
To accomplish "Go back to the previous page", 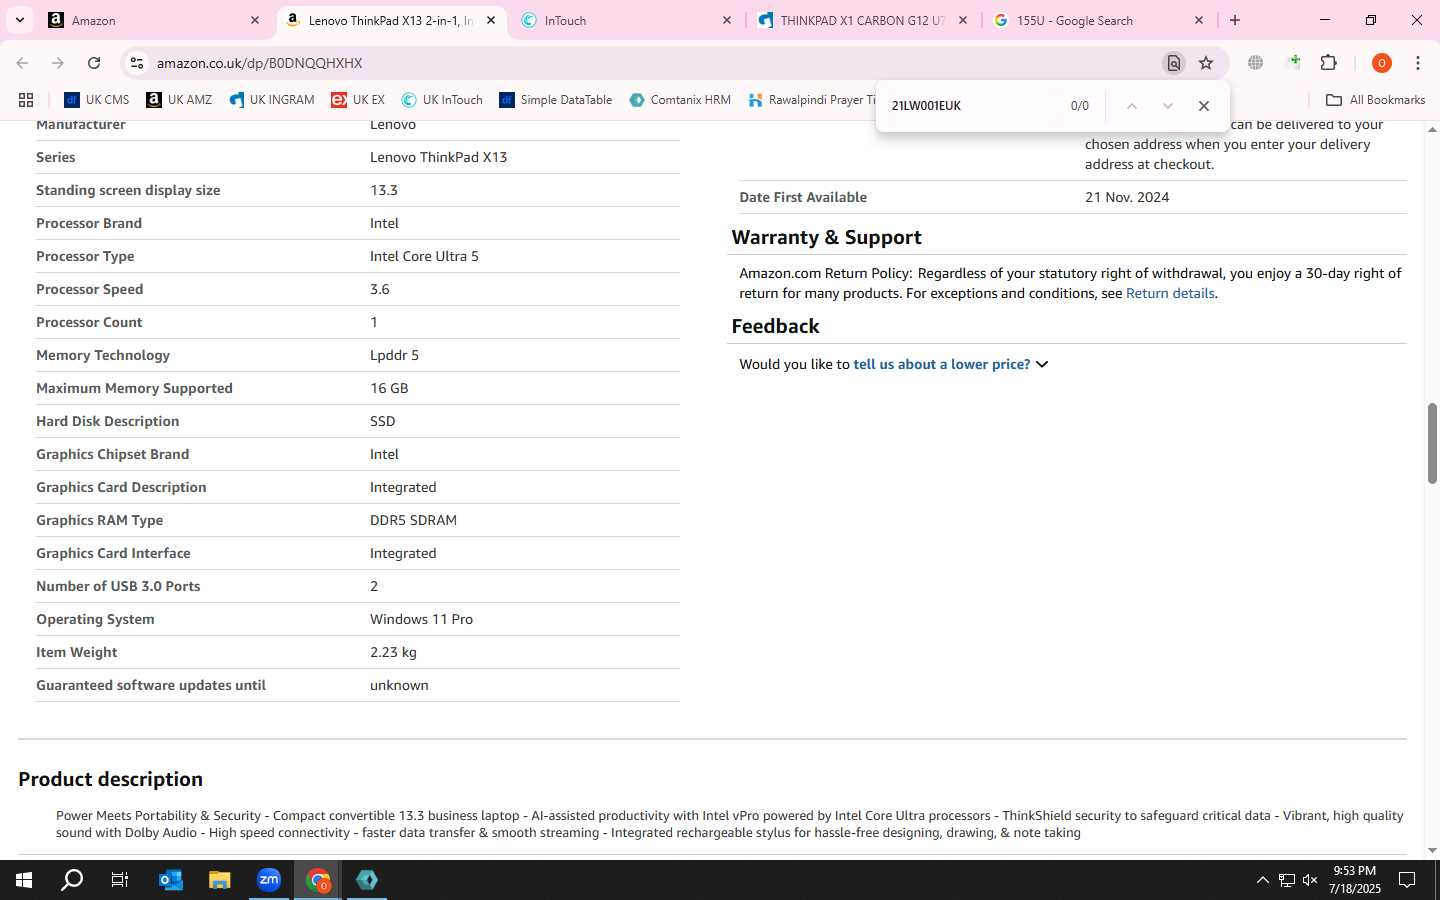I will point(22,63).
